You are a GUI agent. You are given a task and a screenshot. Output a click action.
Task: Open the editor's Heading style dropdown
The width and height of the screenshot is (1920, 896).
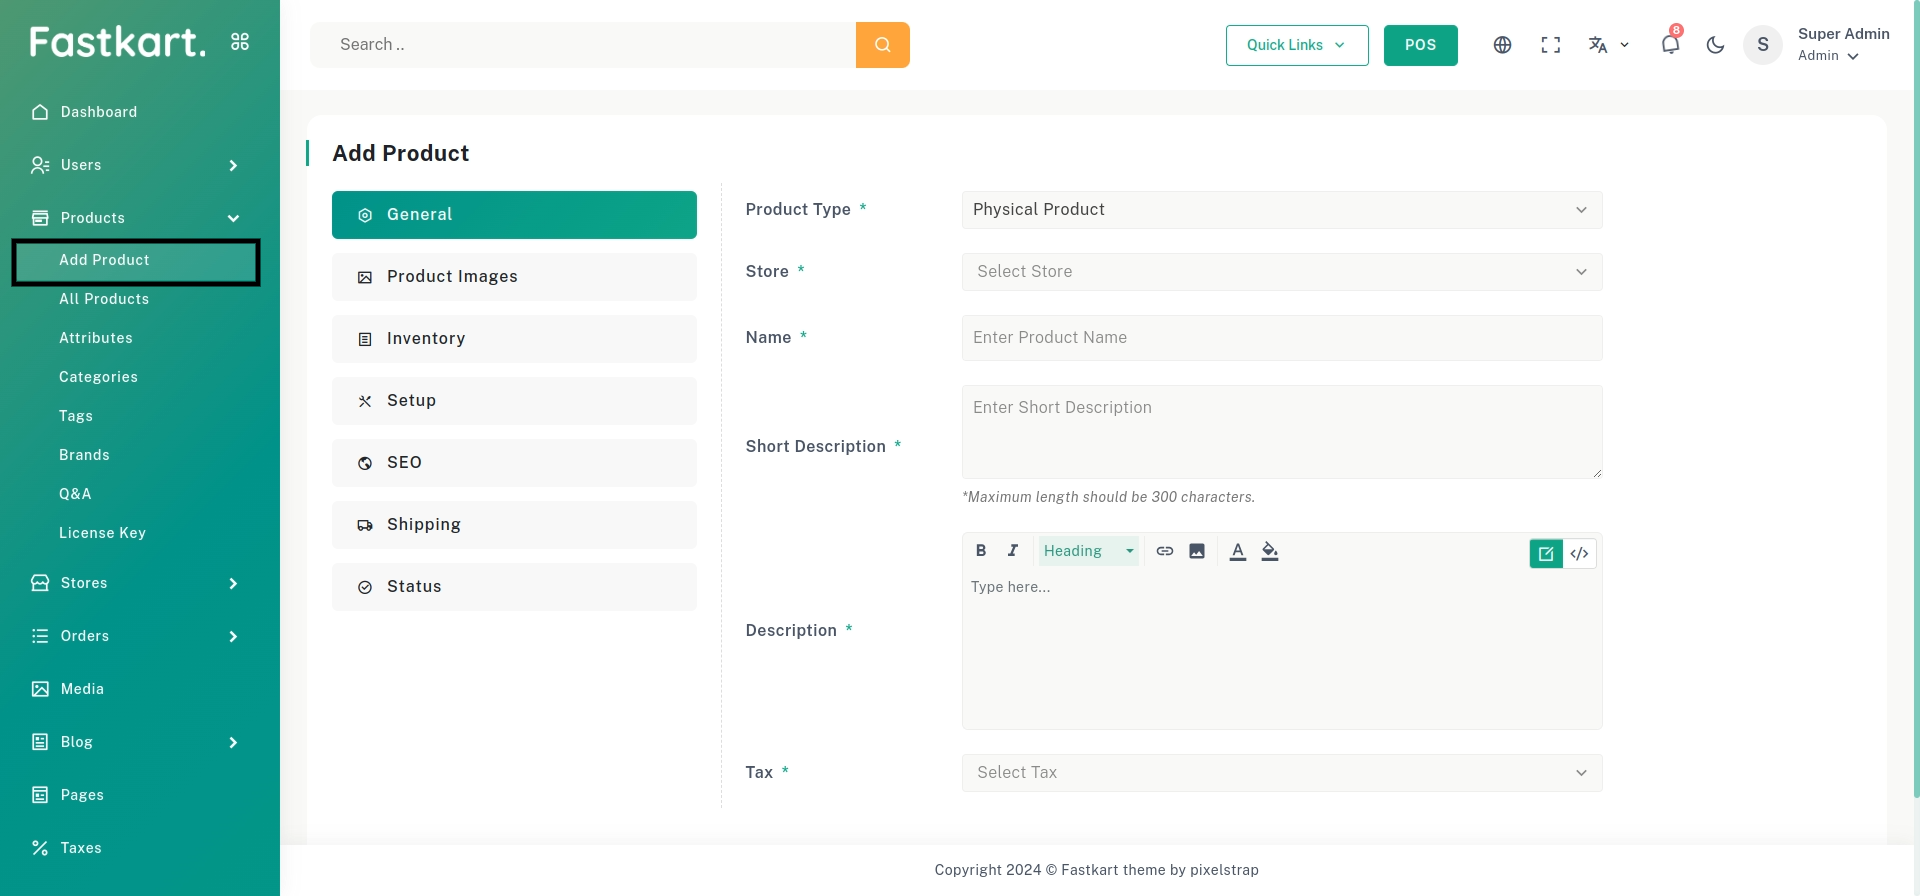tap(1088, 551)
